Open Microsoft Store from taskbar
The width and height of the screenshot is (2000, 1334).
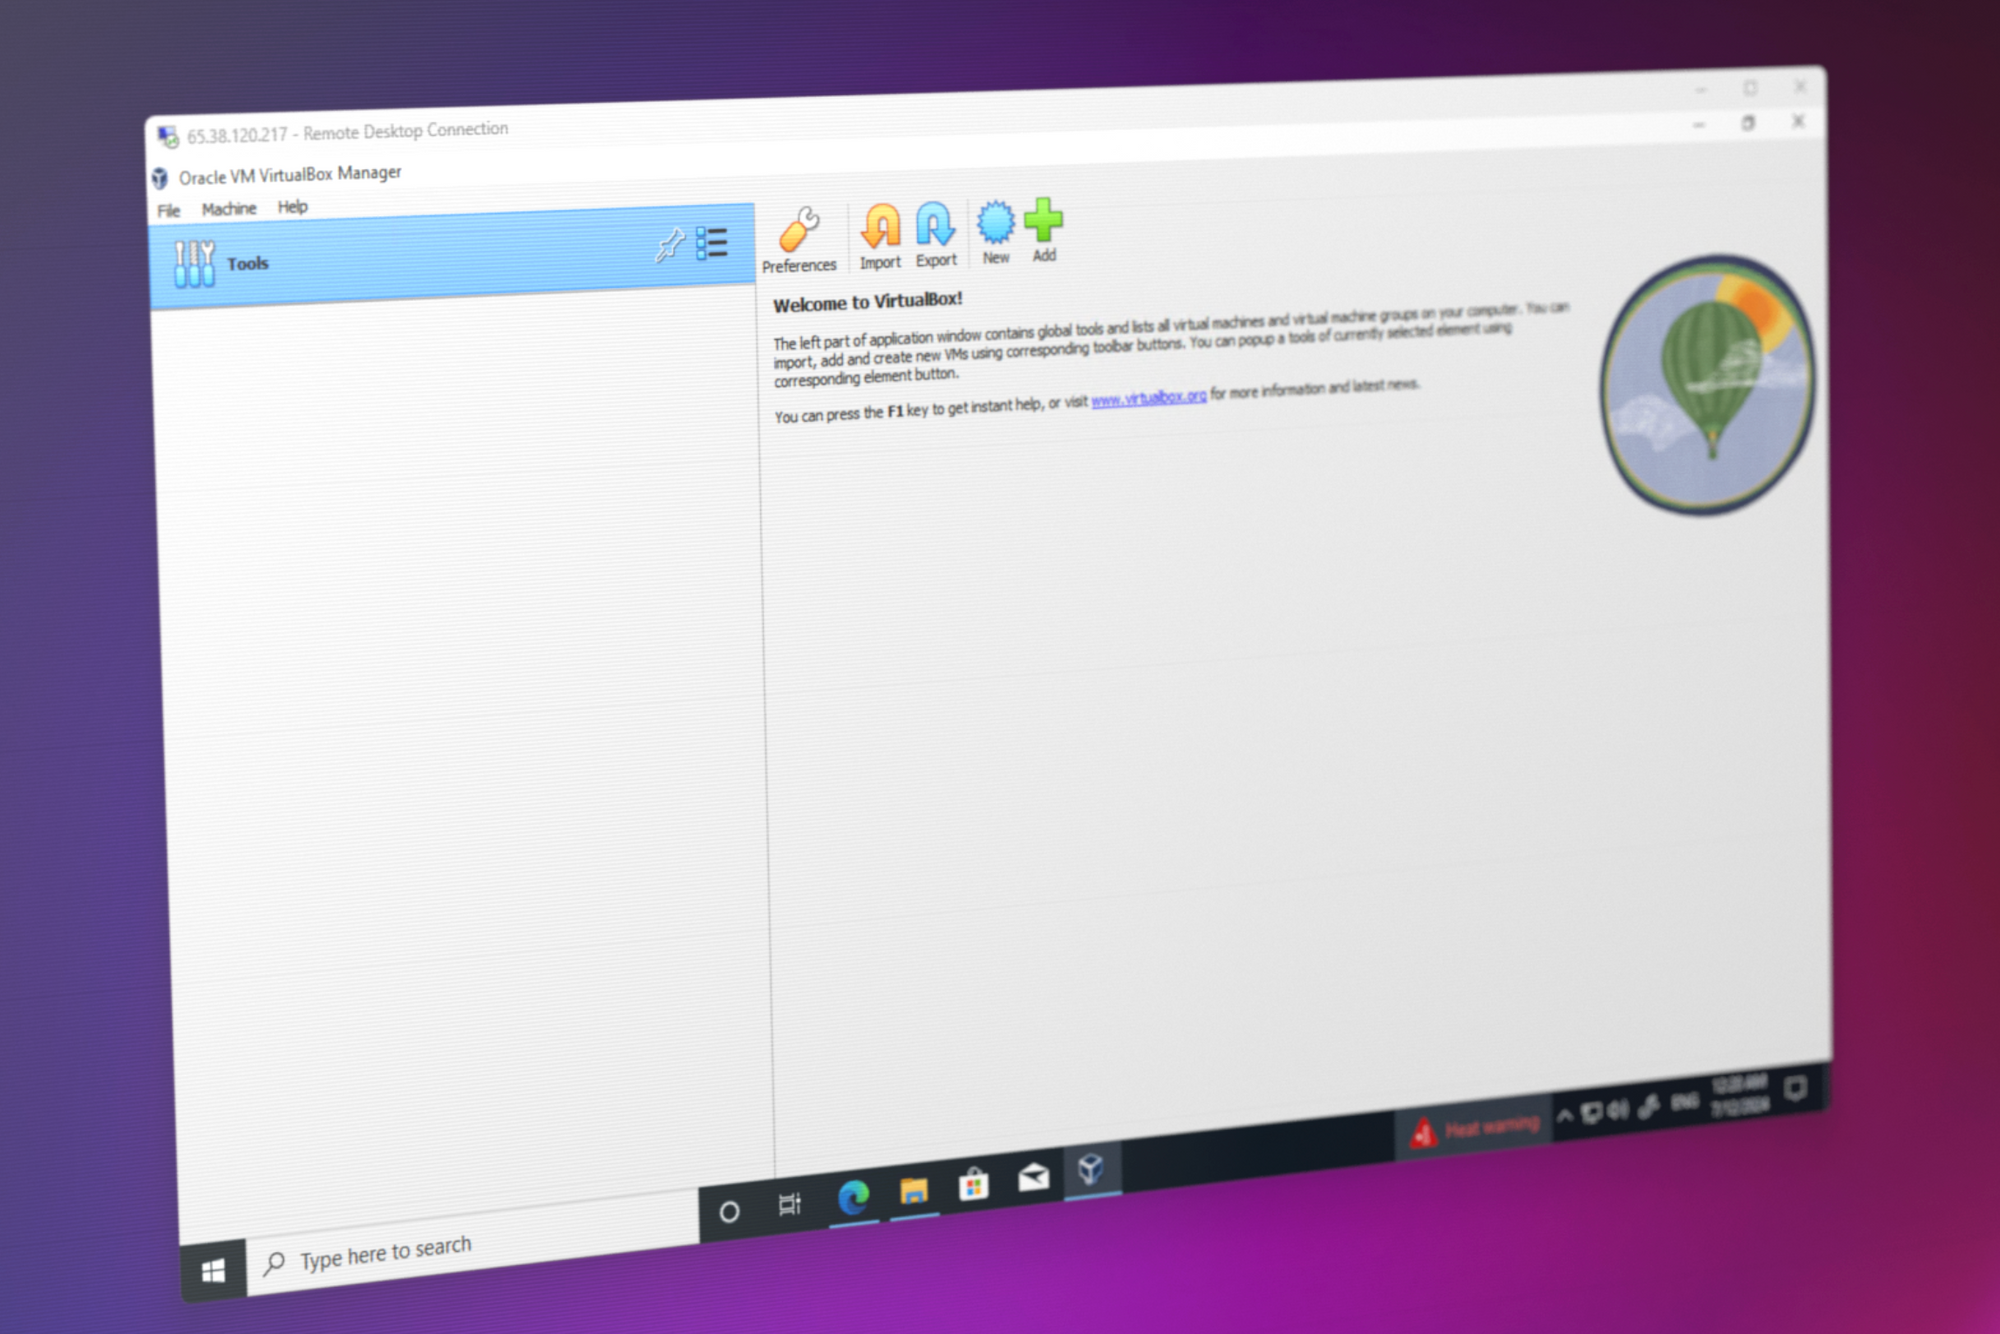point(973,1183)
